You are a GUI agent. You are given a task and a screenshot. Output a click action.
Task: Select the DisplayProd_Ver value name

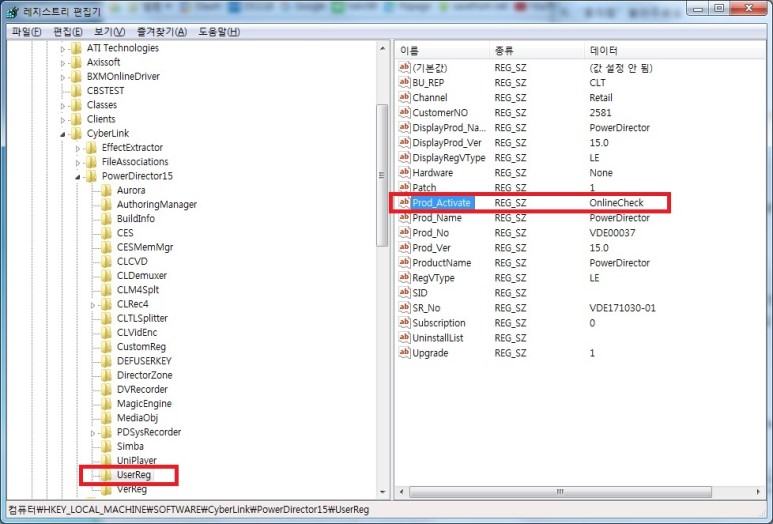coord(447,143)
